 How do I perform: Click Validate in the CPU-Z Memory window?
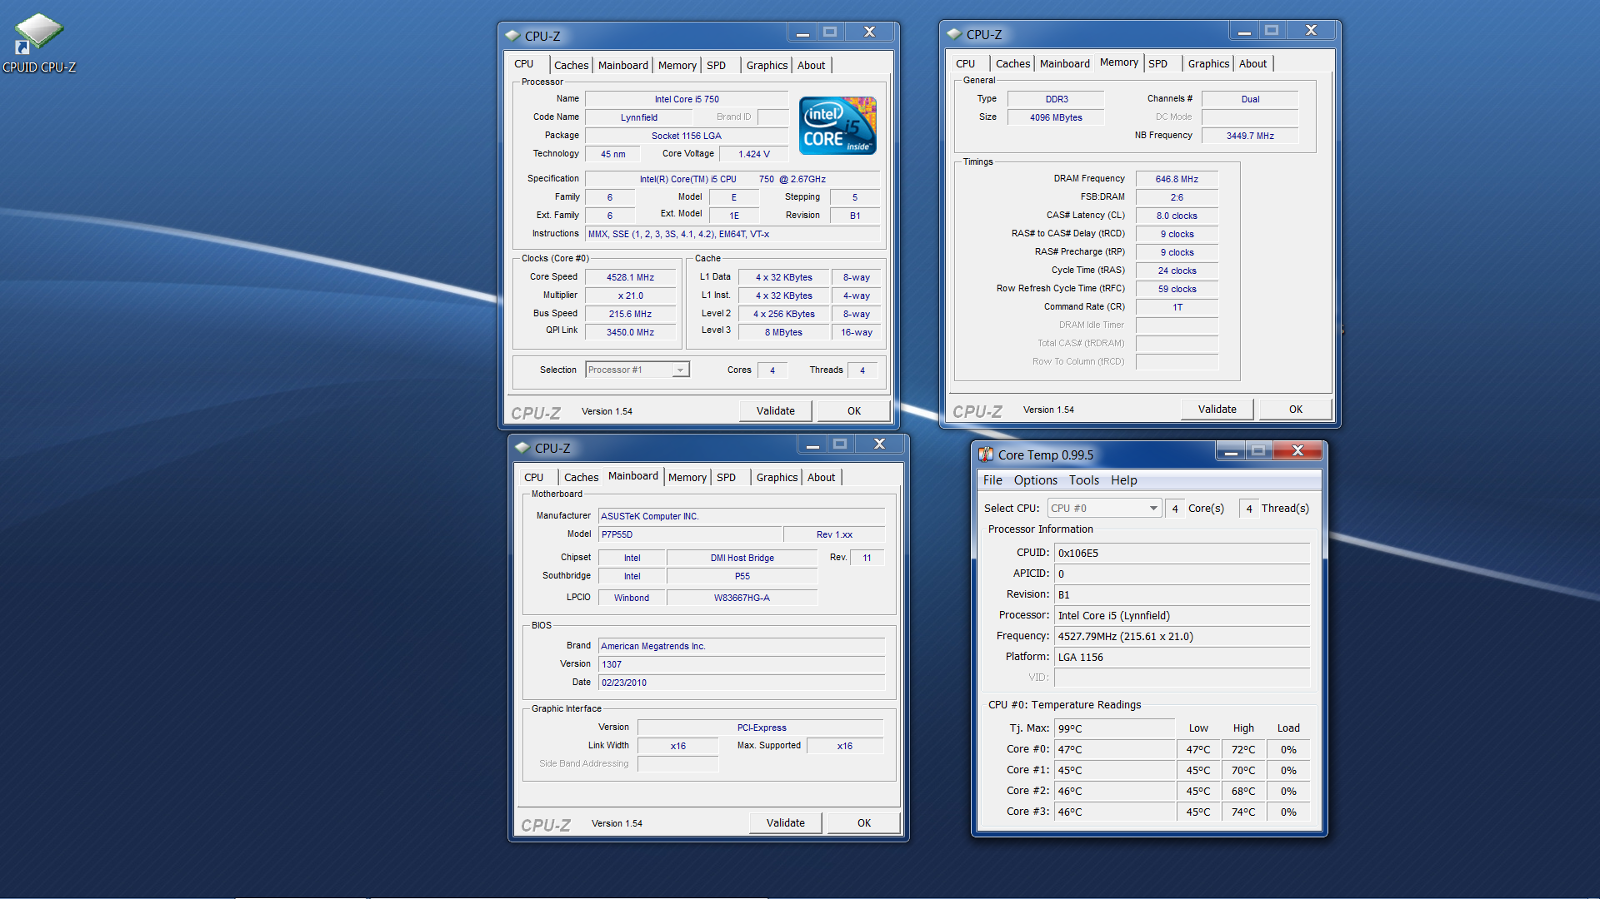pyautogui.click(x=1217, y=409)
